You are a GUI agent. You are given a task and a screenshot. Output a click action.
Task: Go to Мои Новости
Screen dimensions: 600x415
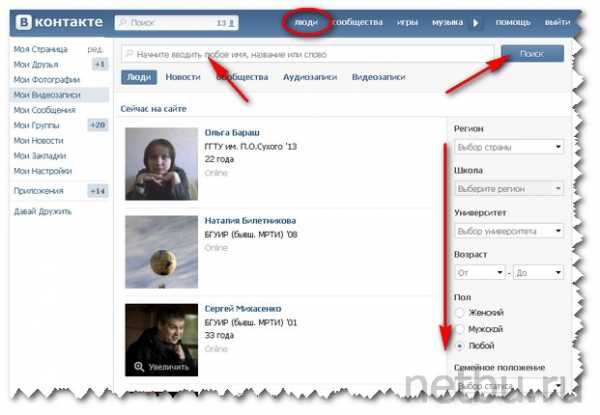point(38,140)
